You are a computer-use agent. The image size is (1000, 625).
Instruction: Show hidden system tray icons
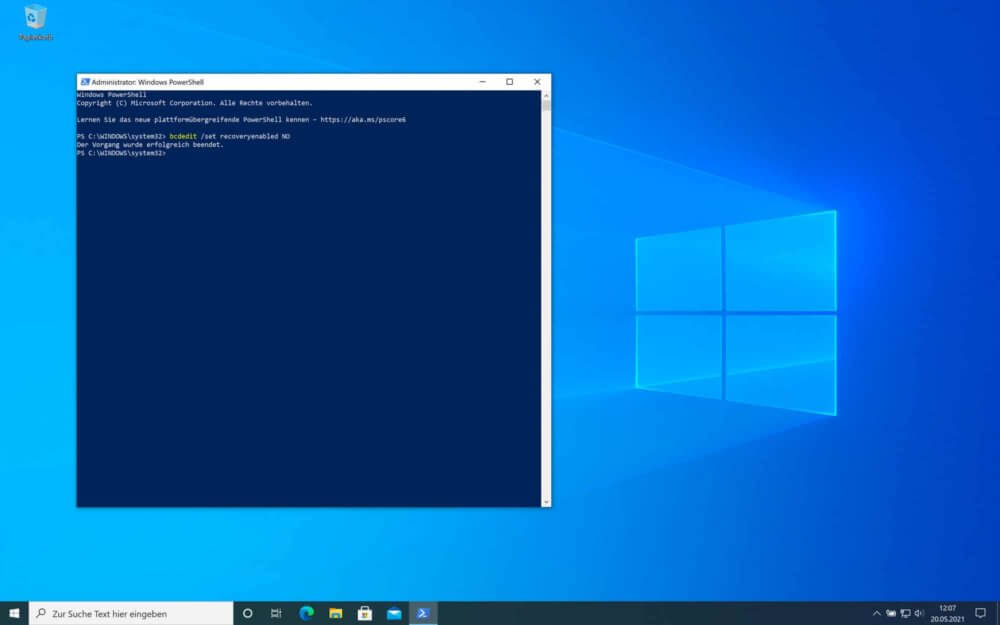(x=877, y=614)
